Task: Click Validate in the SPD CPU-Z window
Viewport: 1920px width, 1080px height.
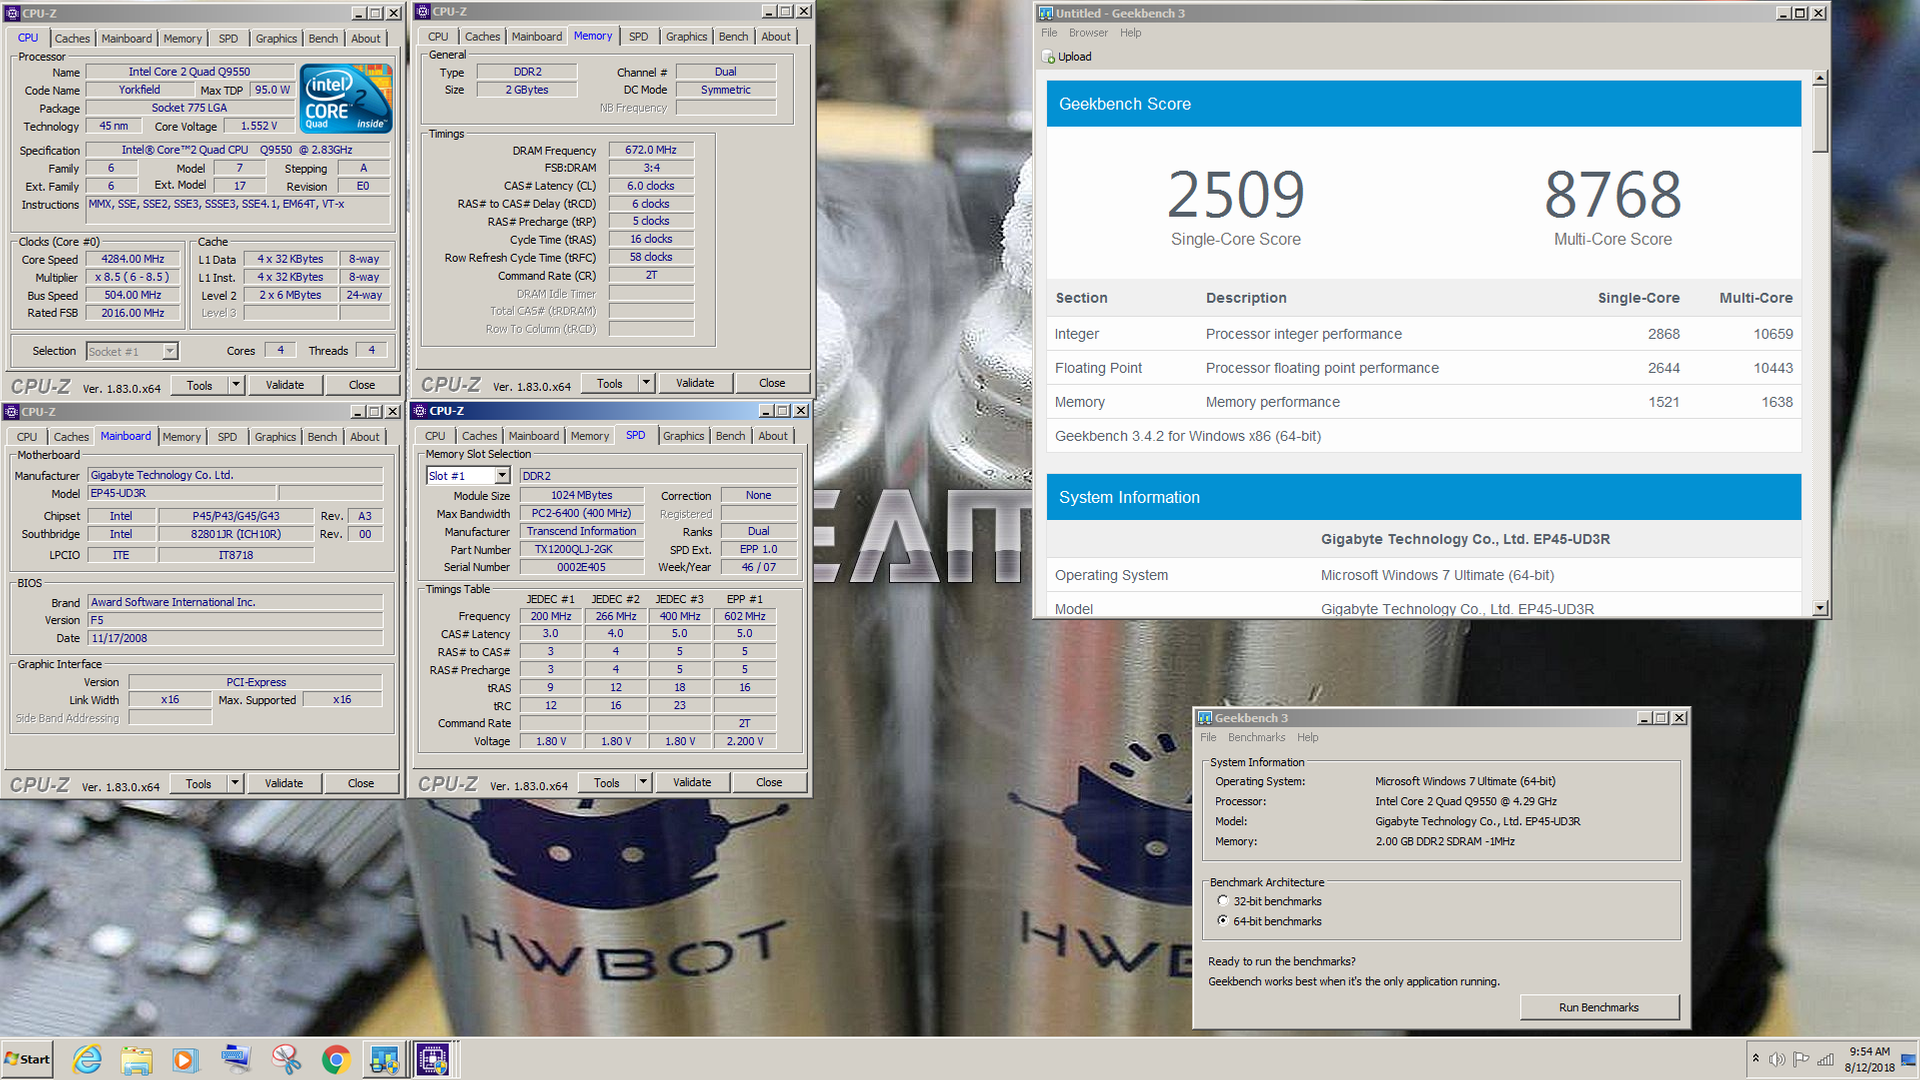Action: click(692, 782)
